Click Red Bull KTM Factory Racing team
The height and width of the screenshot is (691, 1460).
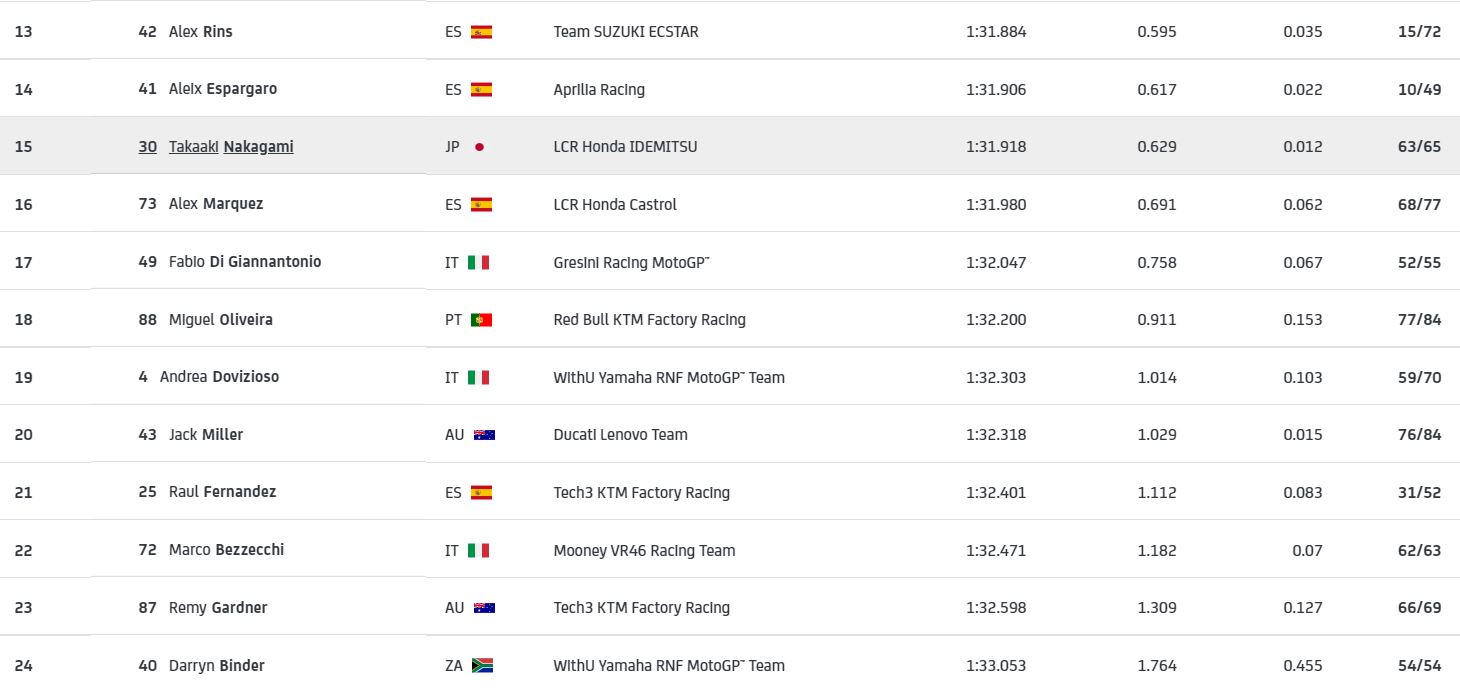(649, 320)
